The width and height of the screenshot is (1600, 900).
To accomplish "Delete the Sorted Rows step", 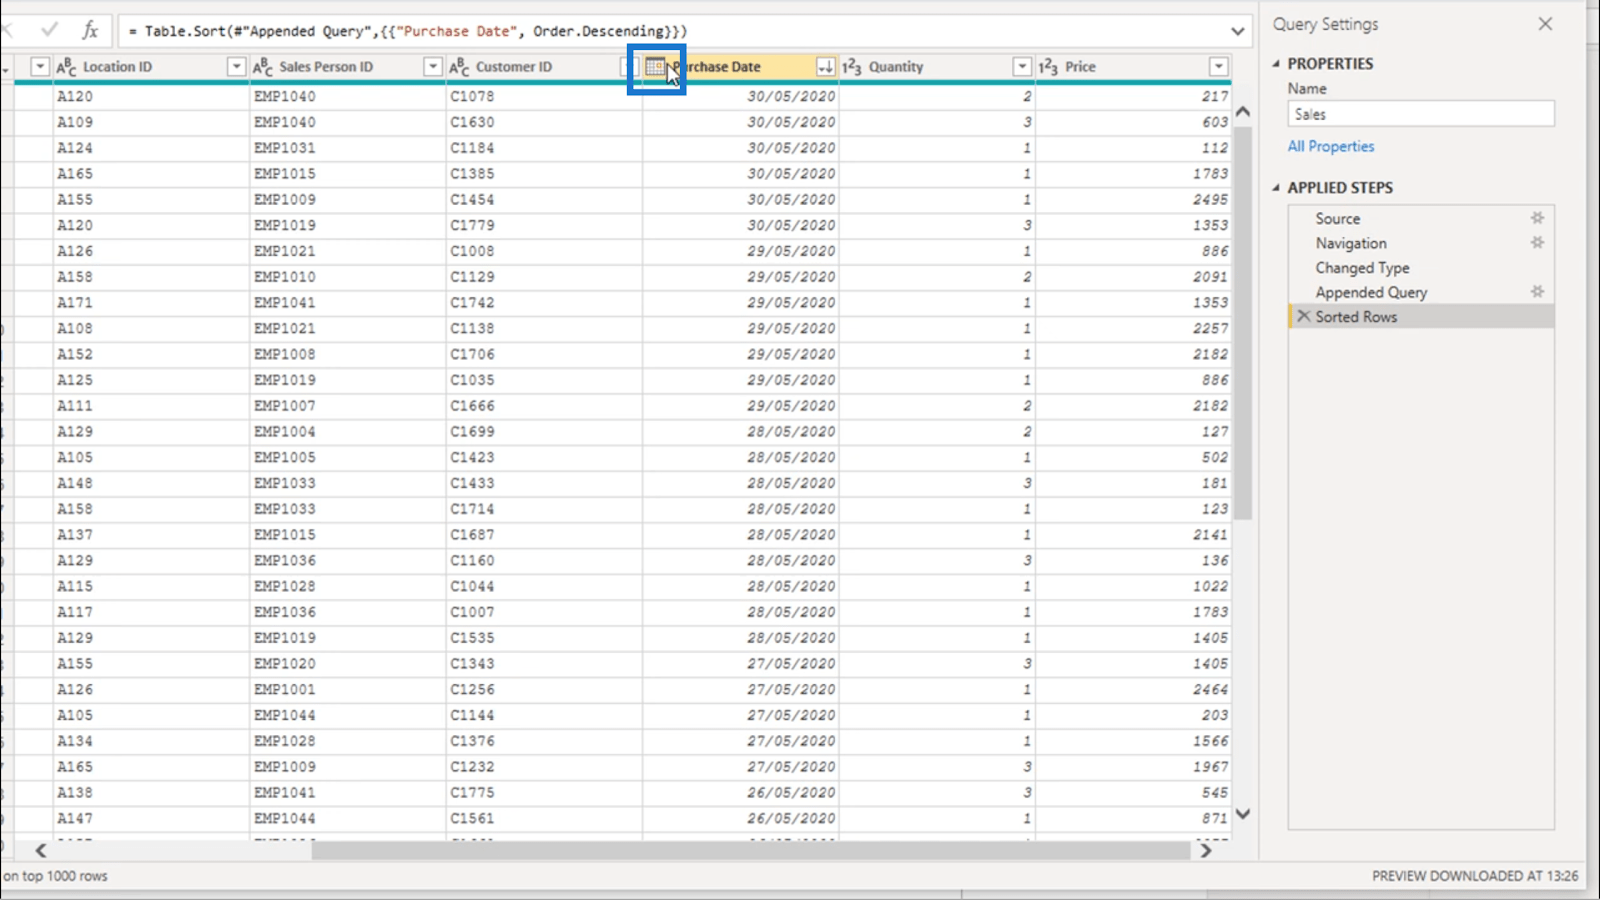I will coord(1303,316).
